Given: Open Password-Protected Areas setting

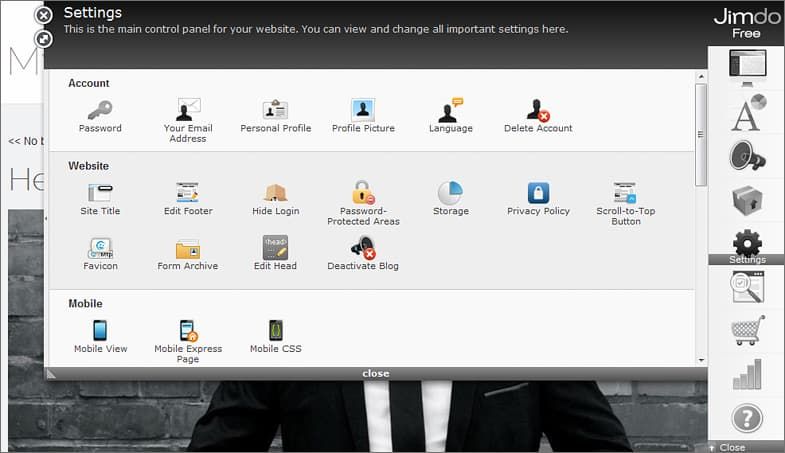Looking at the screenshot, I should (363, 204).
